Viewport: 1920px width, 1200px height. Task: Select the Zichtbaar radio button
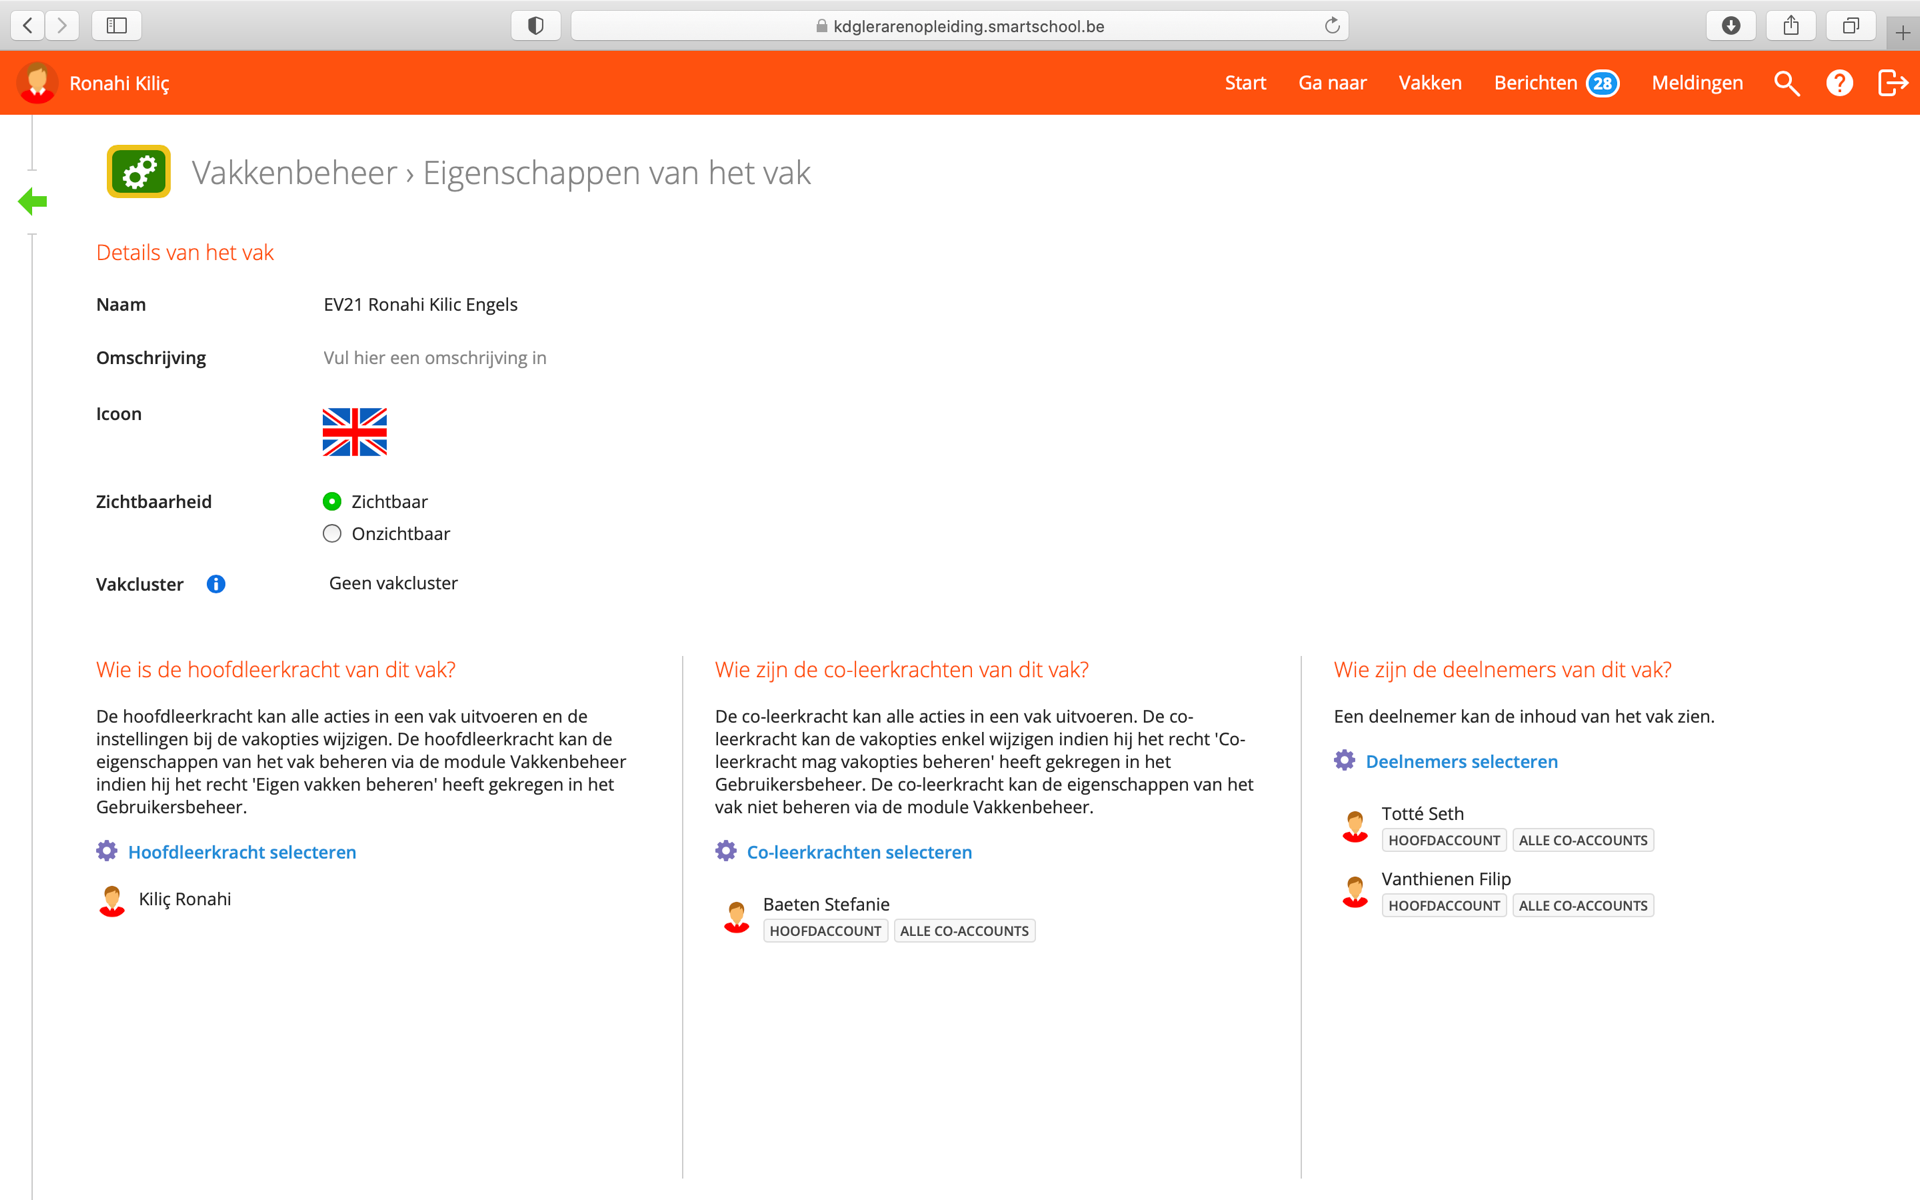coord(332,502)
